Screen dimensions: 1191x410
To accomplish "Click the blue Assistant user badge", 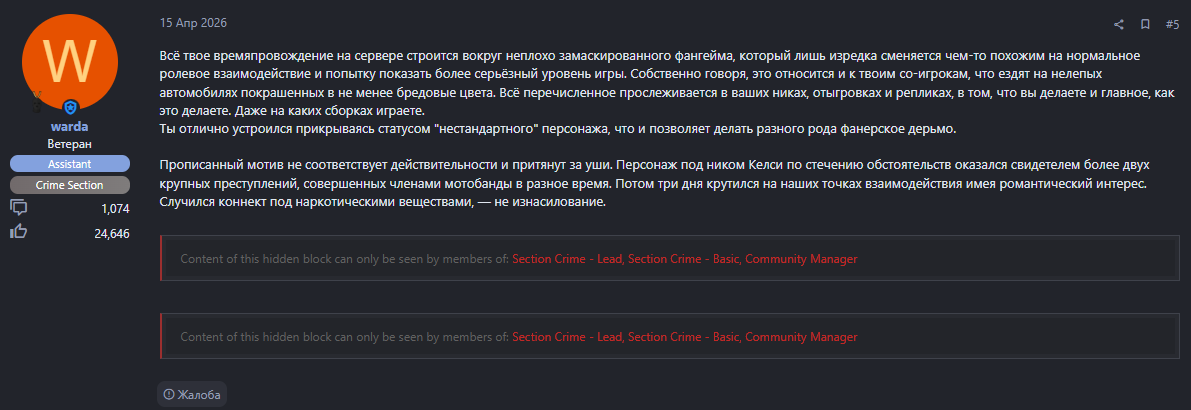I will coord(69,163).
